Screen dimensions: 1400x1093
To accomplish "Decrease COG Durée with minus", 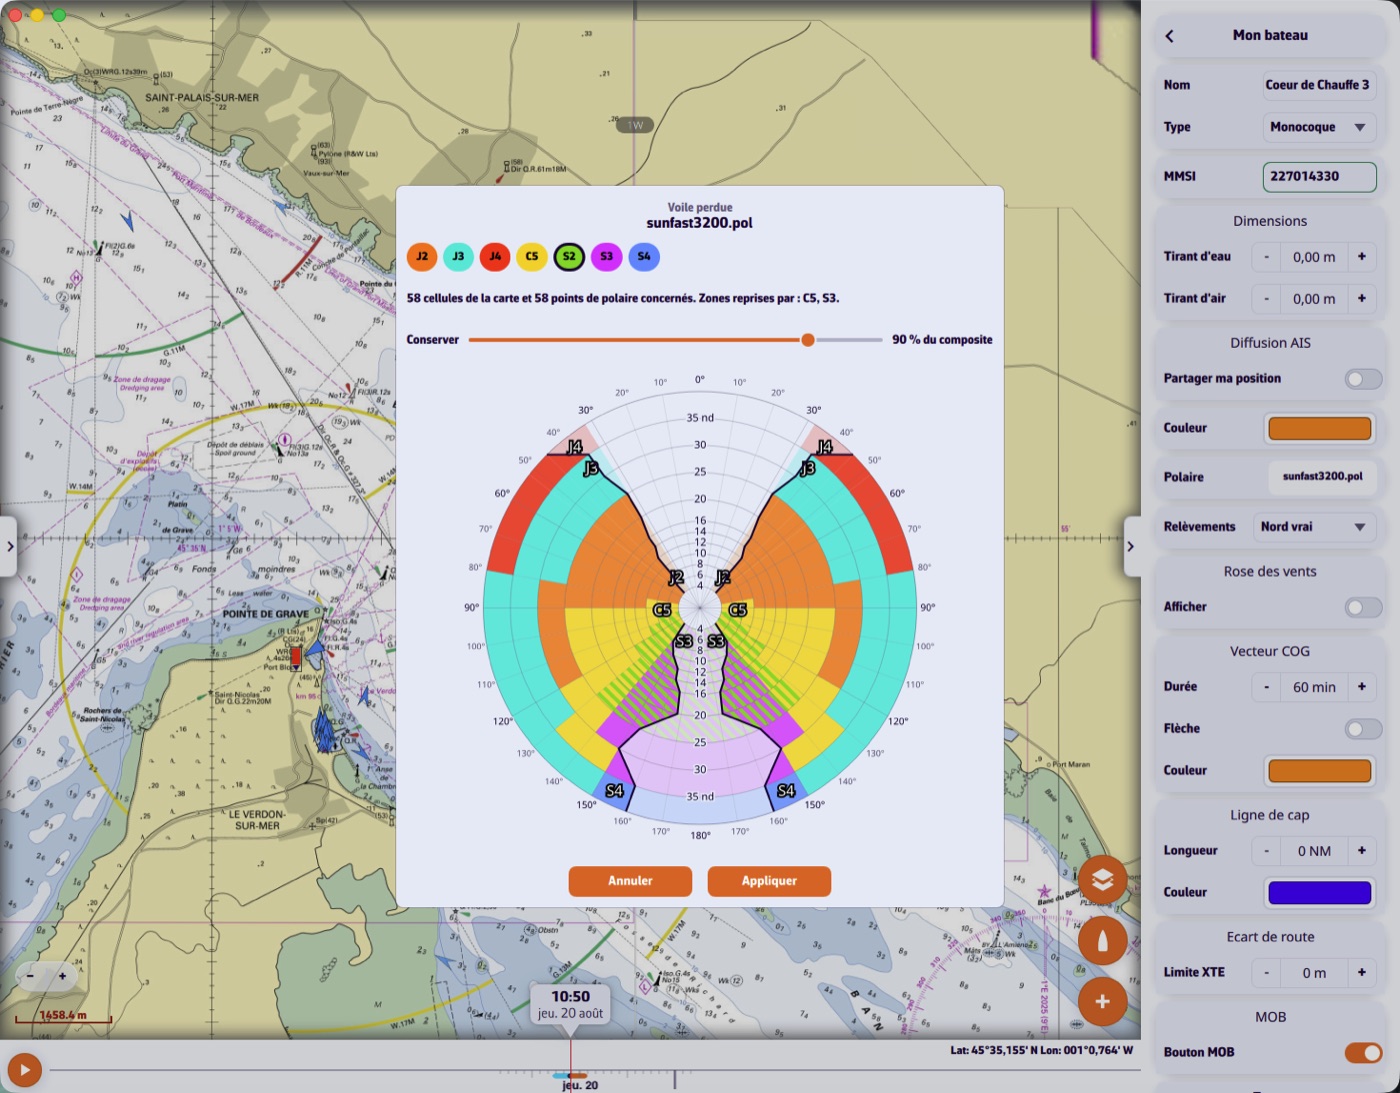I will point(1266,687).
